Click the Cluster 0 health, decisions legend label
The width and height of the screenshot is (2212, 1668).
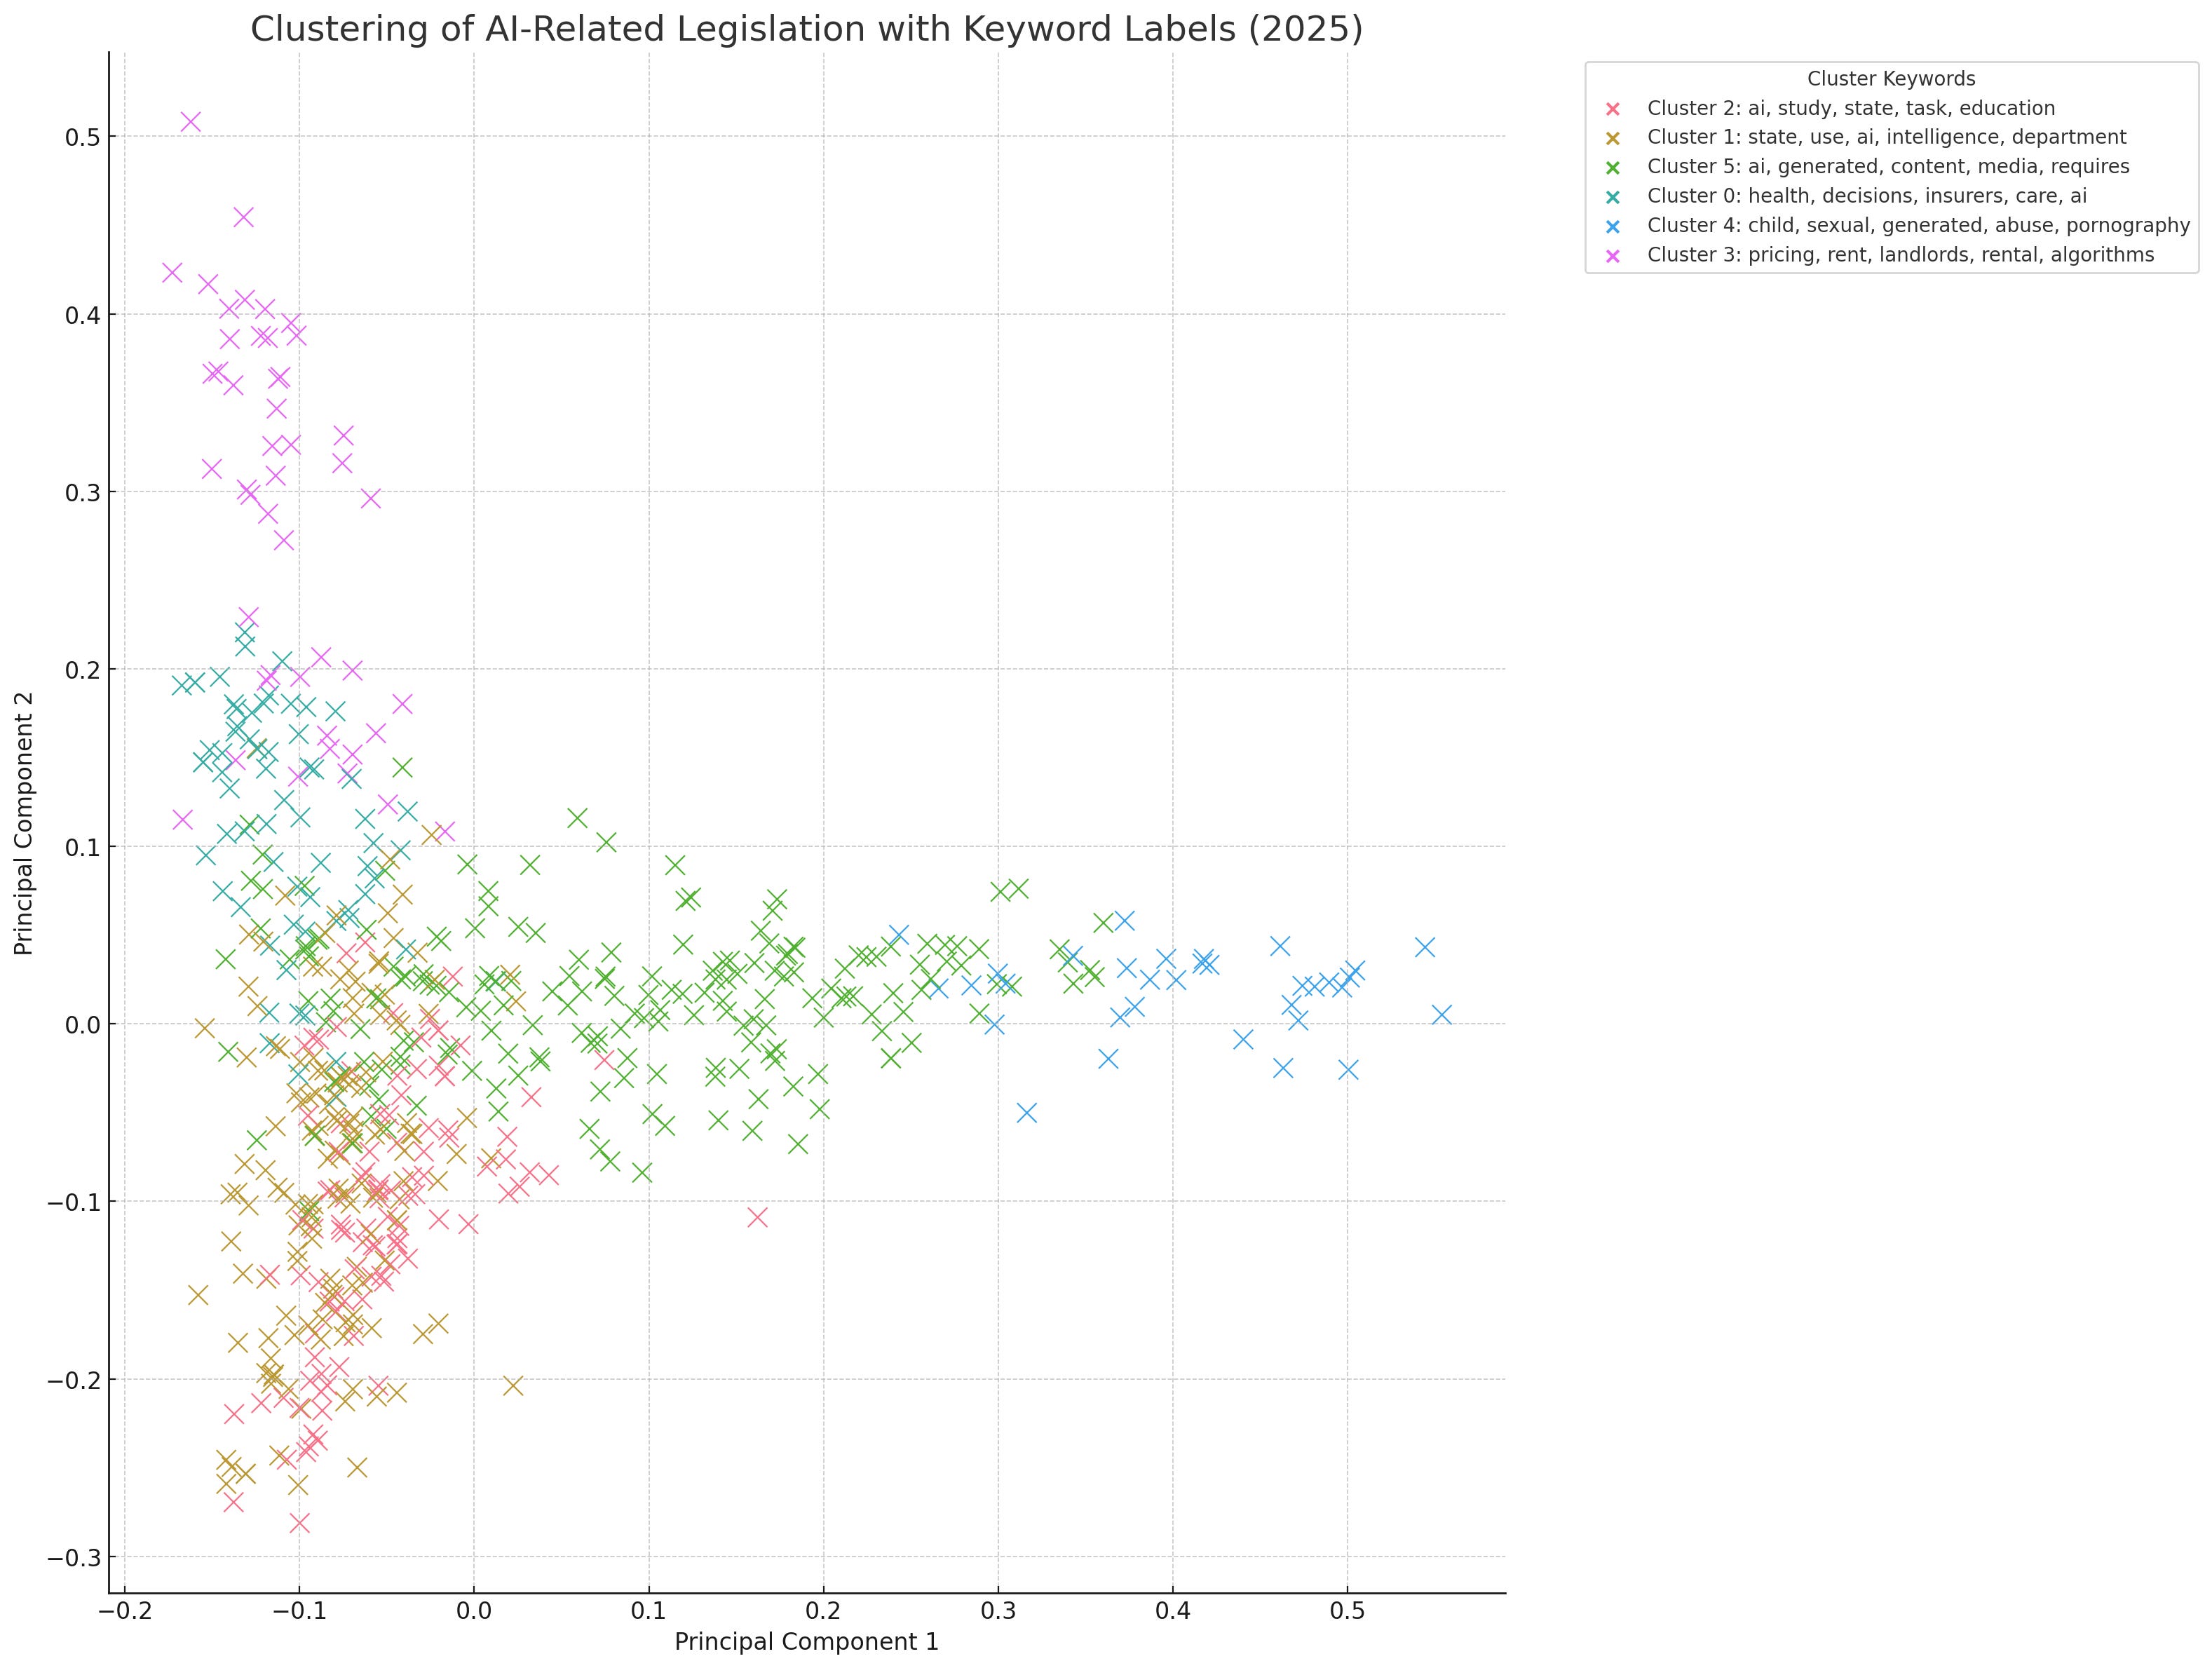[x=1866, y=197]
